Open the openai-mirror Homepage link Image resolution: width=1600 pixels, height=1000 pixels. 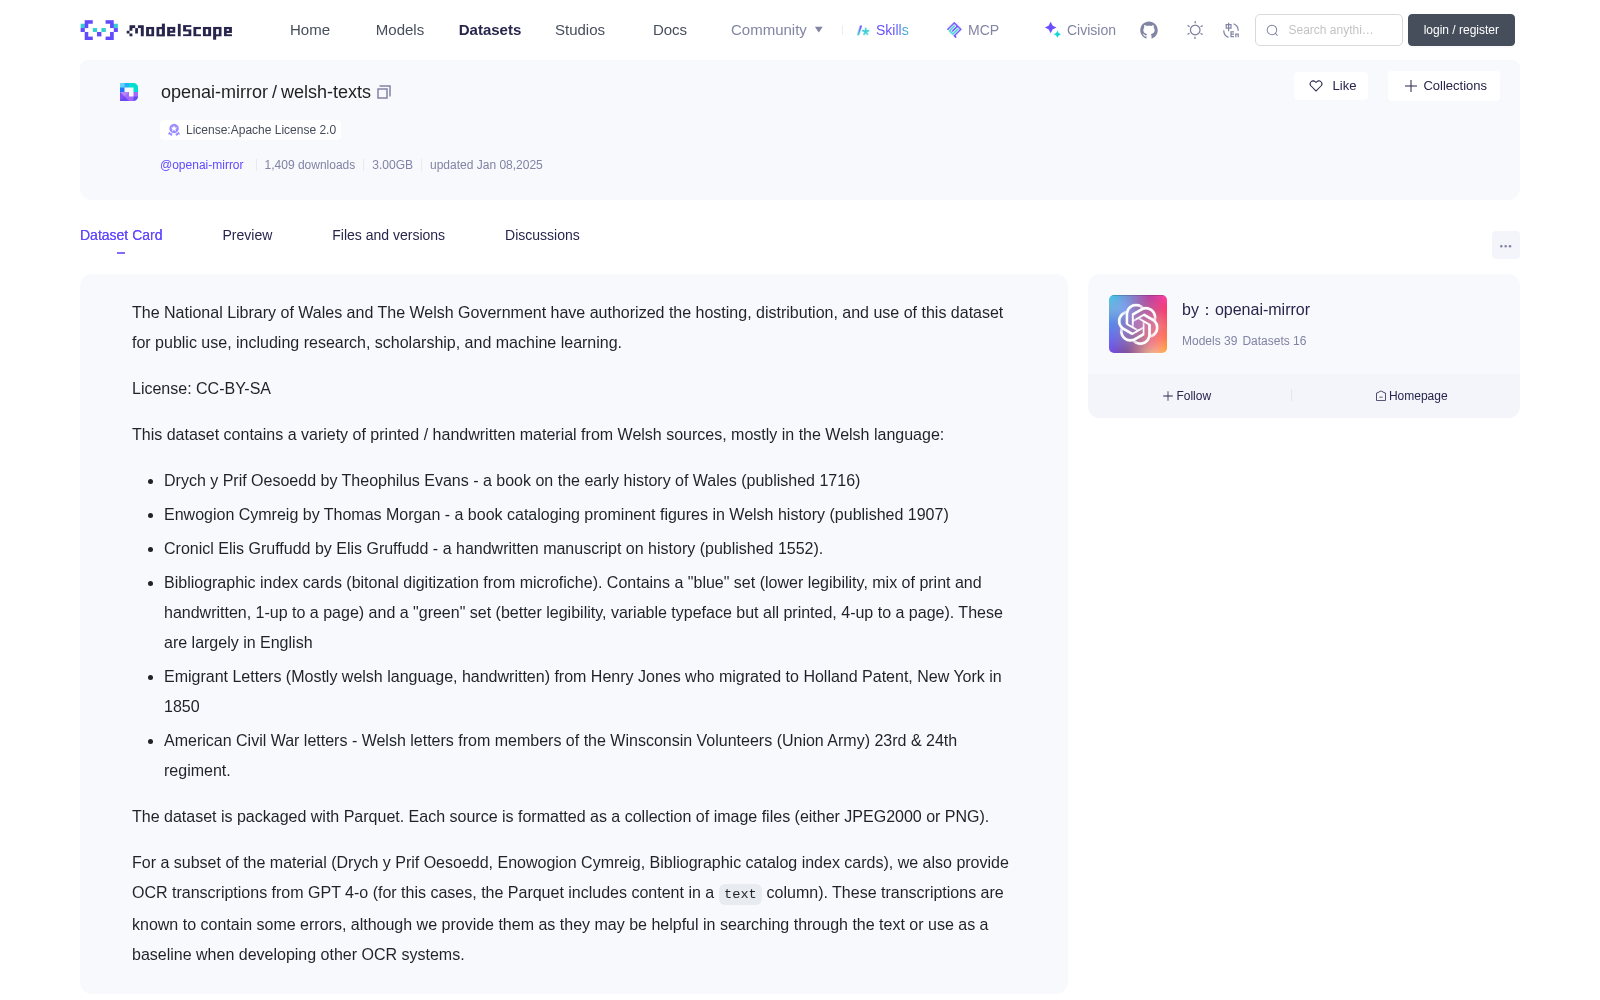1411,396
